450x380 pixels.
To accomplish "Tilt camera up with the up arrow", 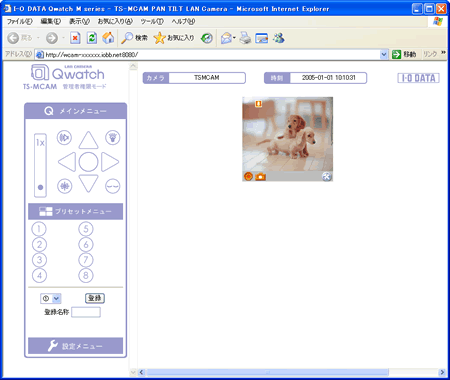I will (x=88, y=140).
